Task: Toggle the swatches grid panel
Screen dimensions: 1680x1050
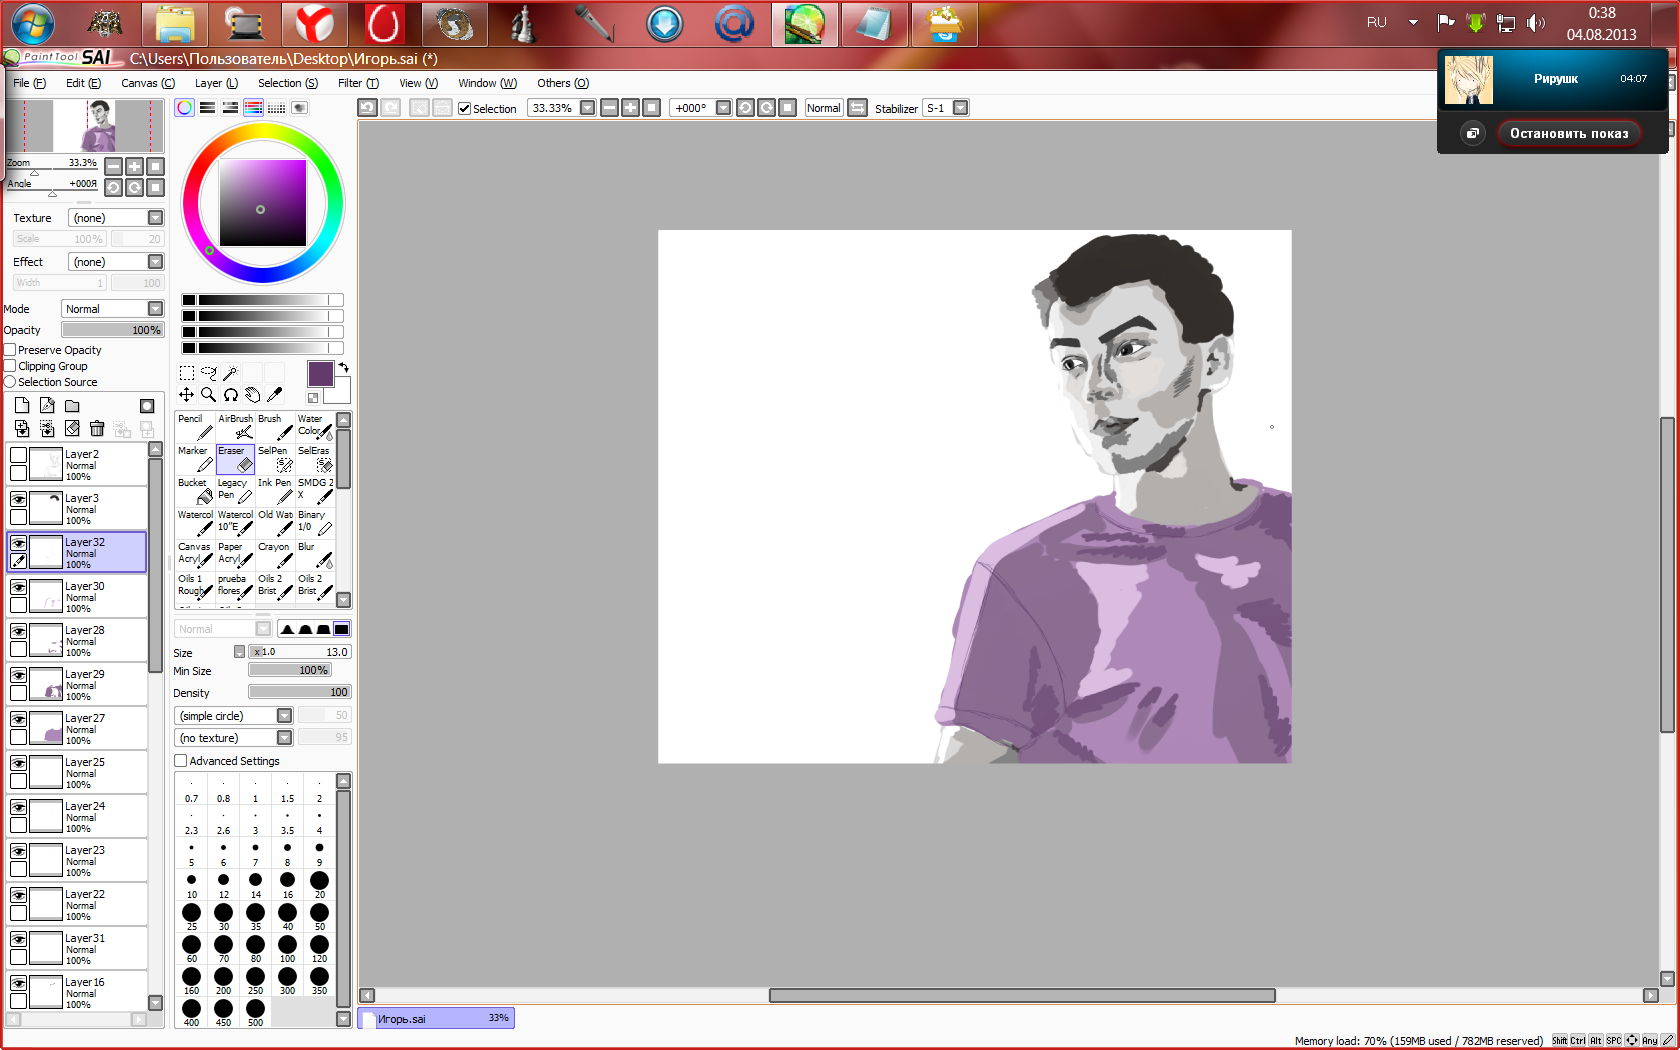Action: pyautogui.click(x=276, y=108)
